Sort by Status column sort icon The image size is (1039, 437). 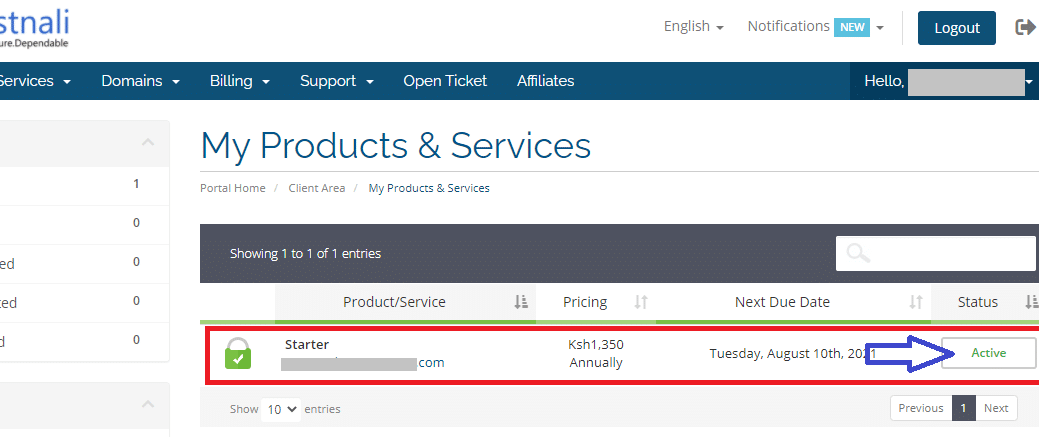[x=1031, y=302]
